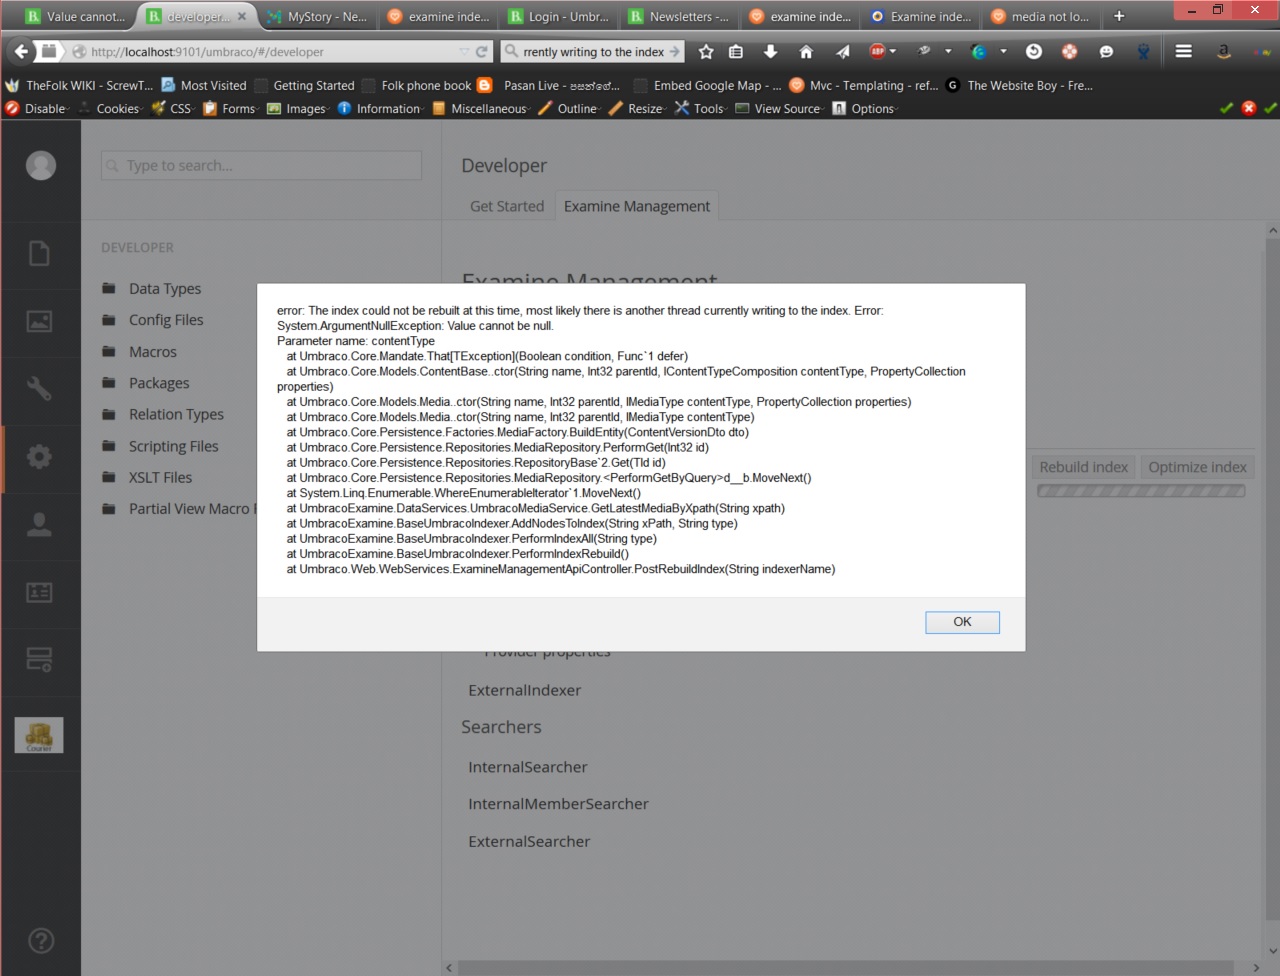Click the index rebuild progress bar
Viewport: 1280px width, 976px height.
[1141, 491]
